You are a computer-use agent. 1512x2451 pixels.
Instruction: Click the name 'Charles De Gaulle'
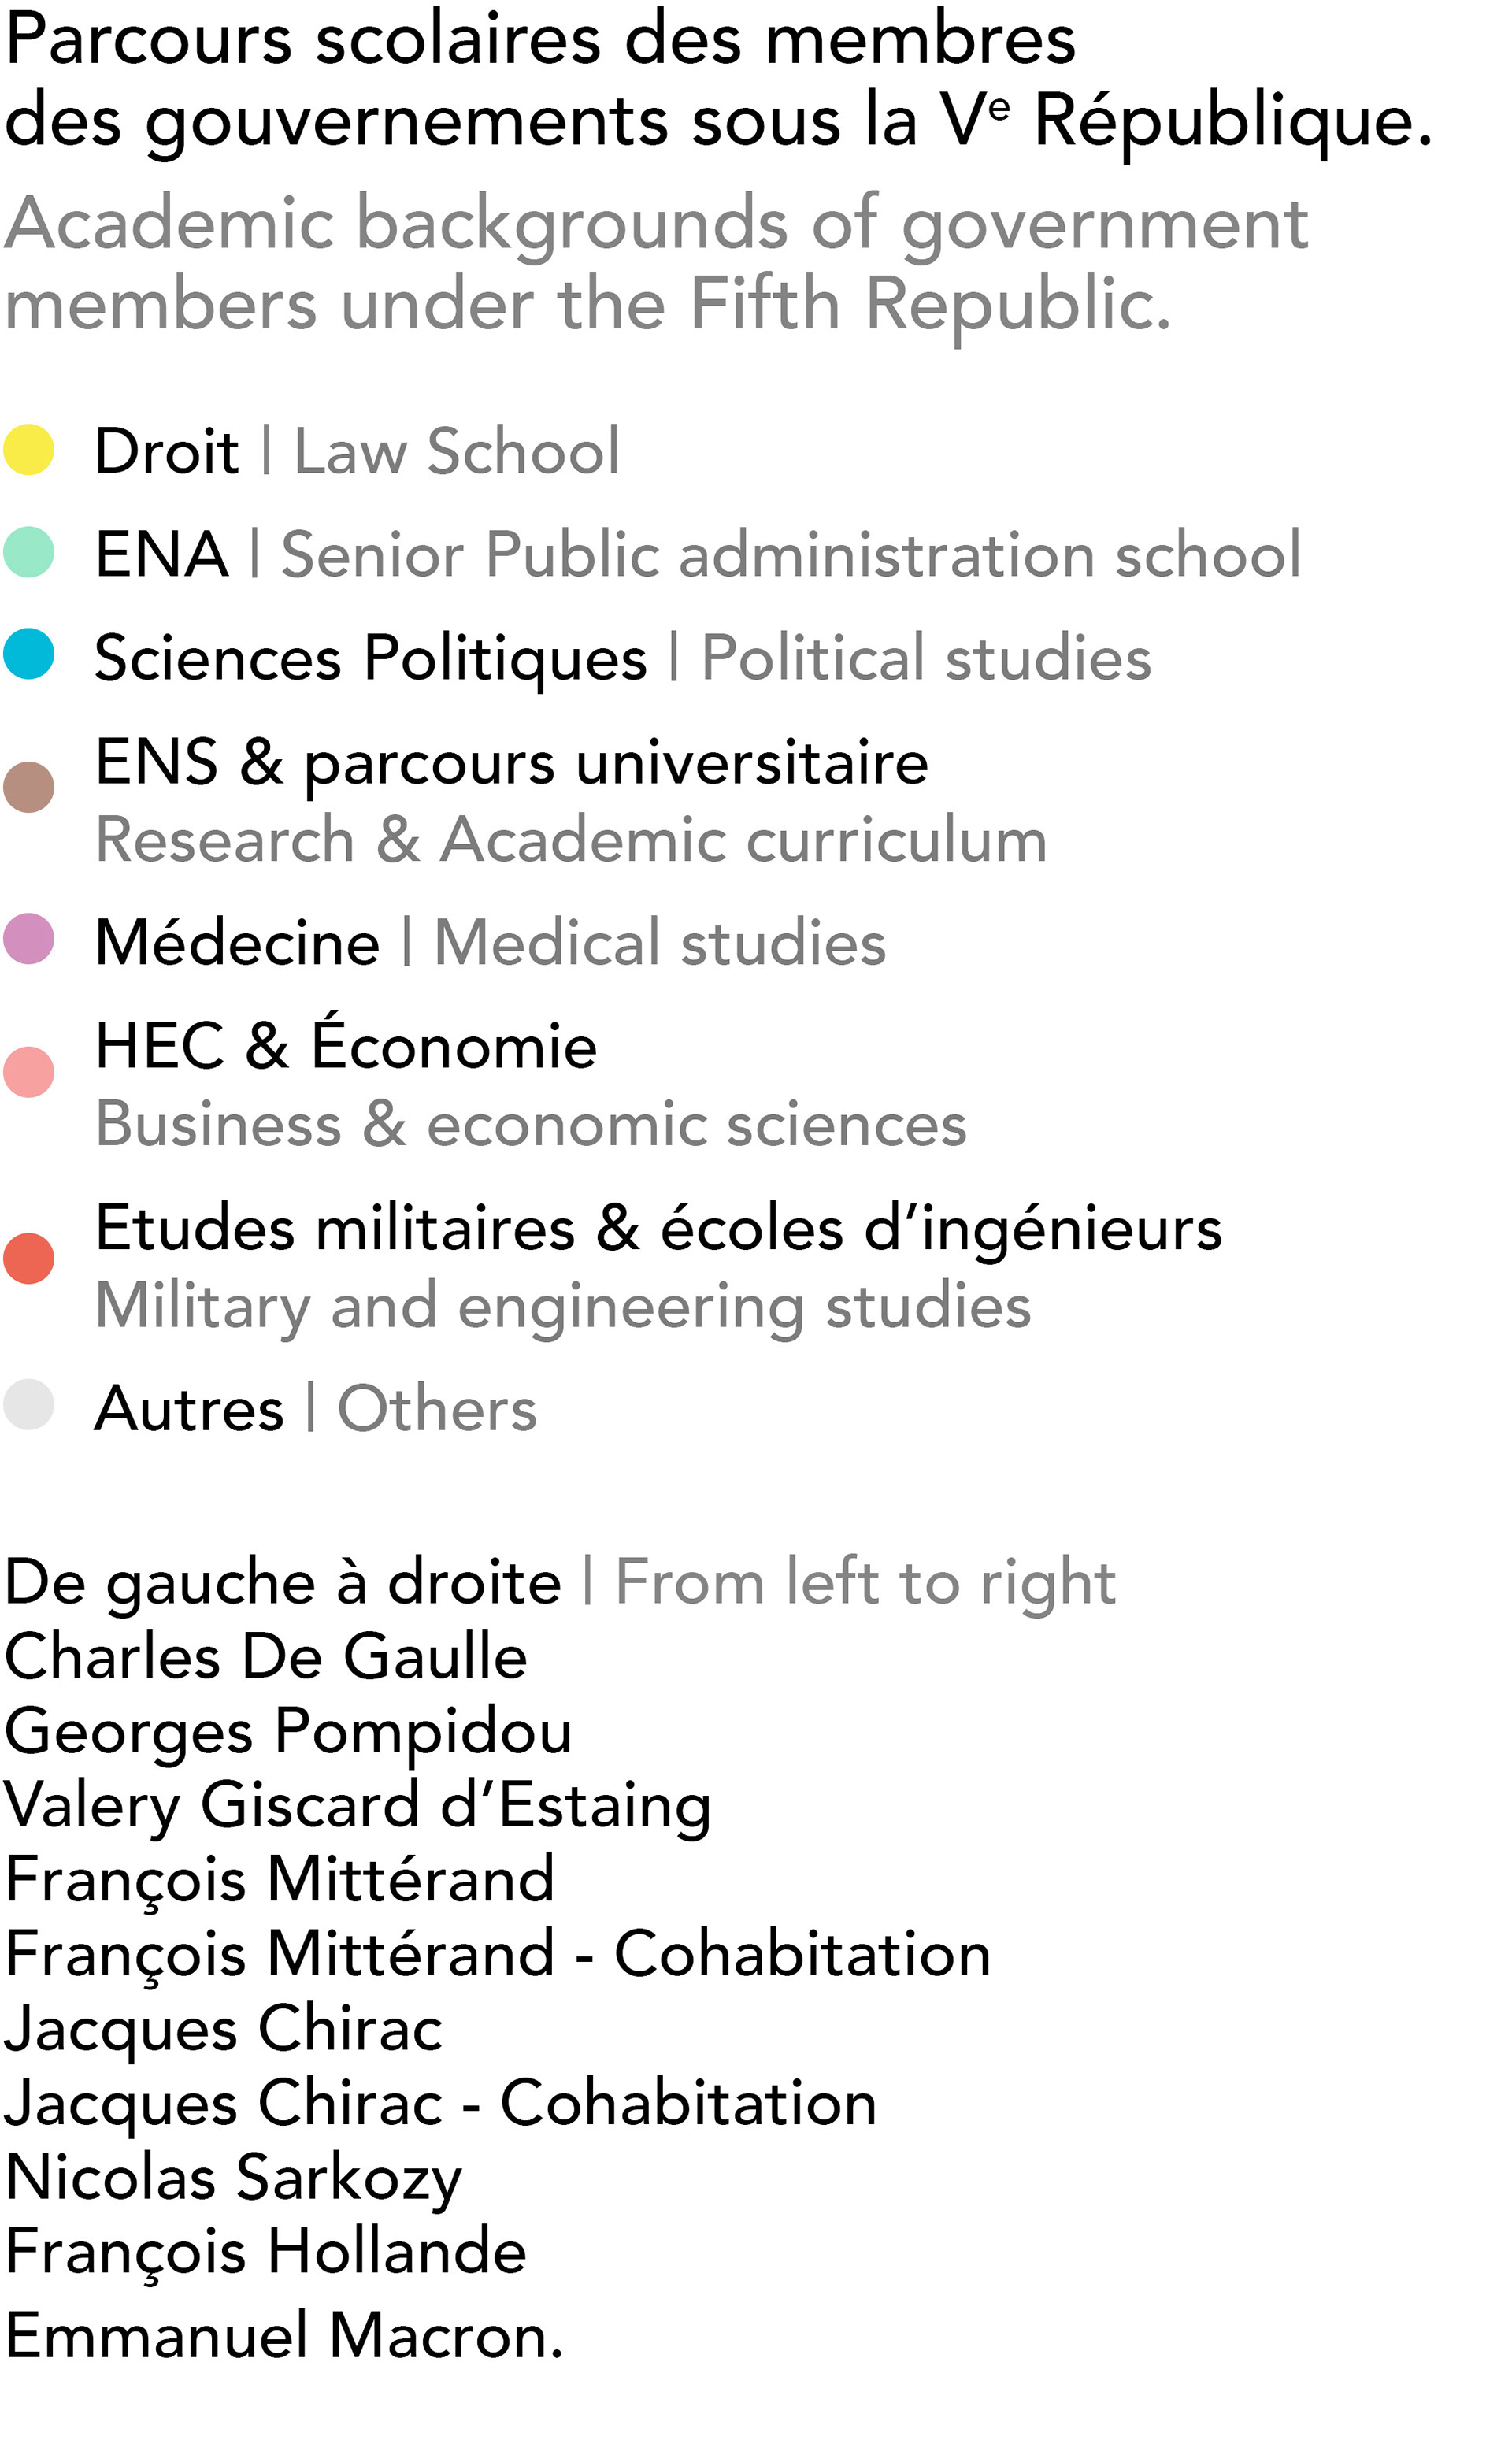(x=266, y=1657)
